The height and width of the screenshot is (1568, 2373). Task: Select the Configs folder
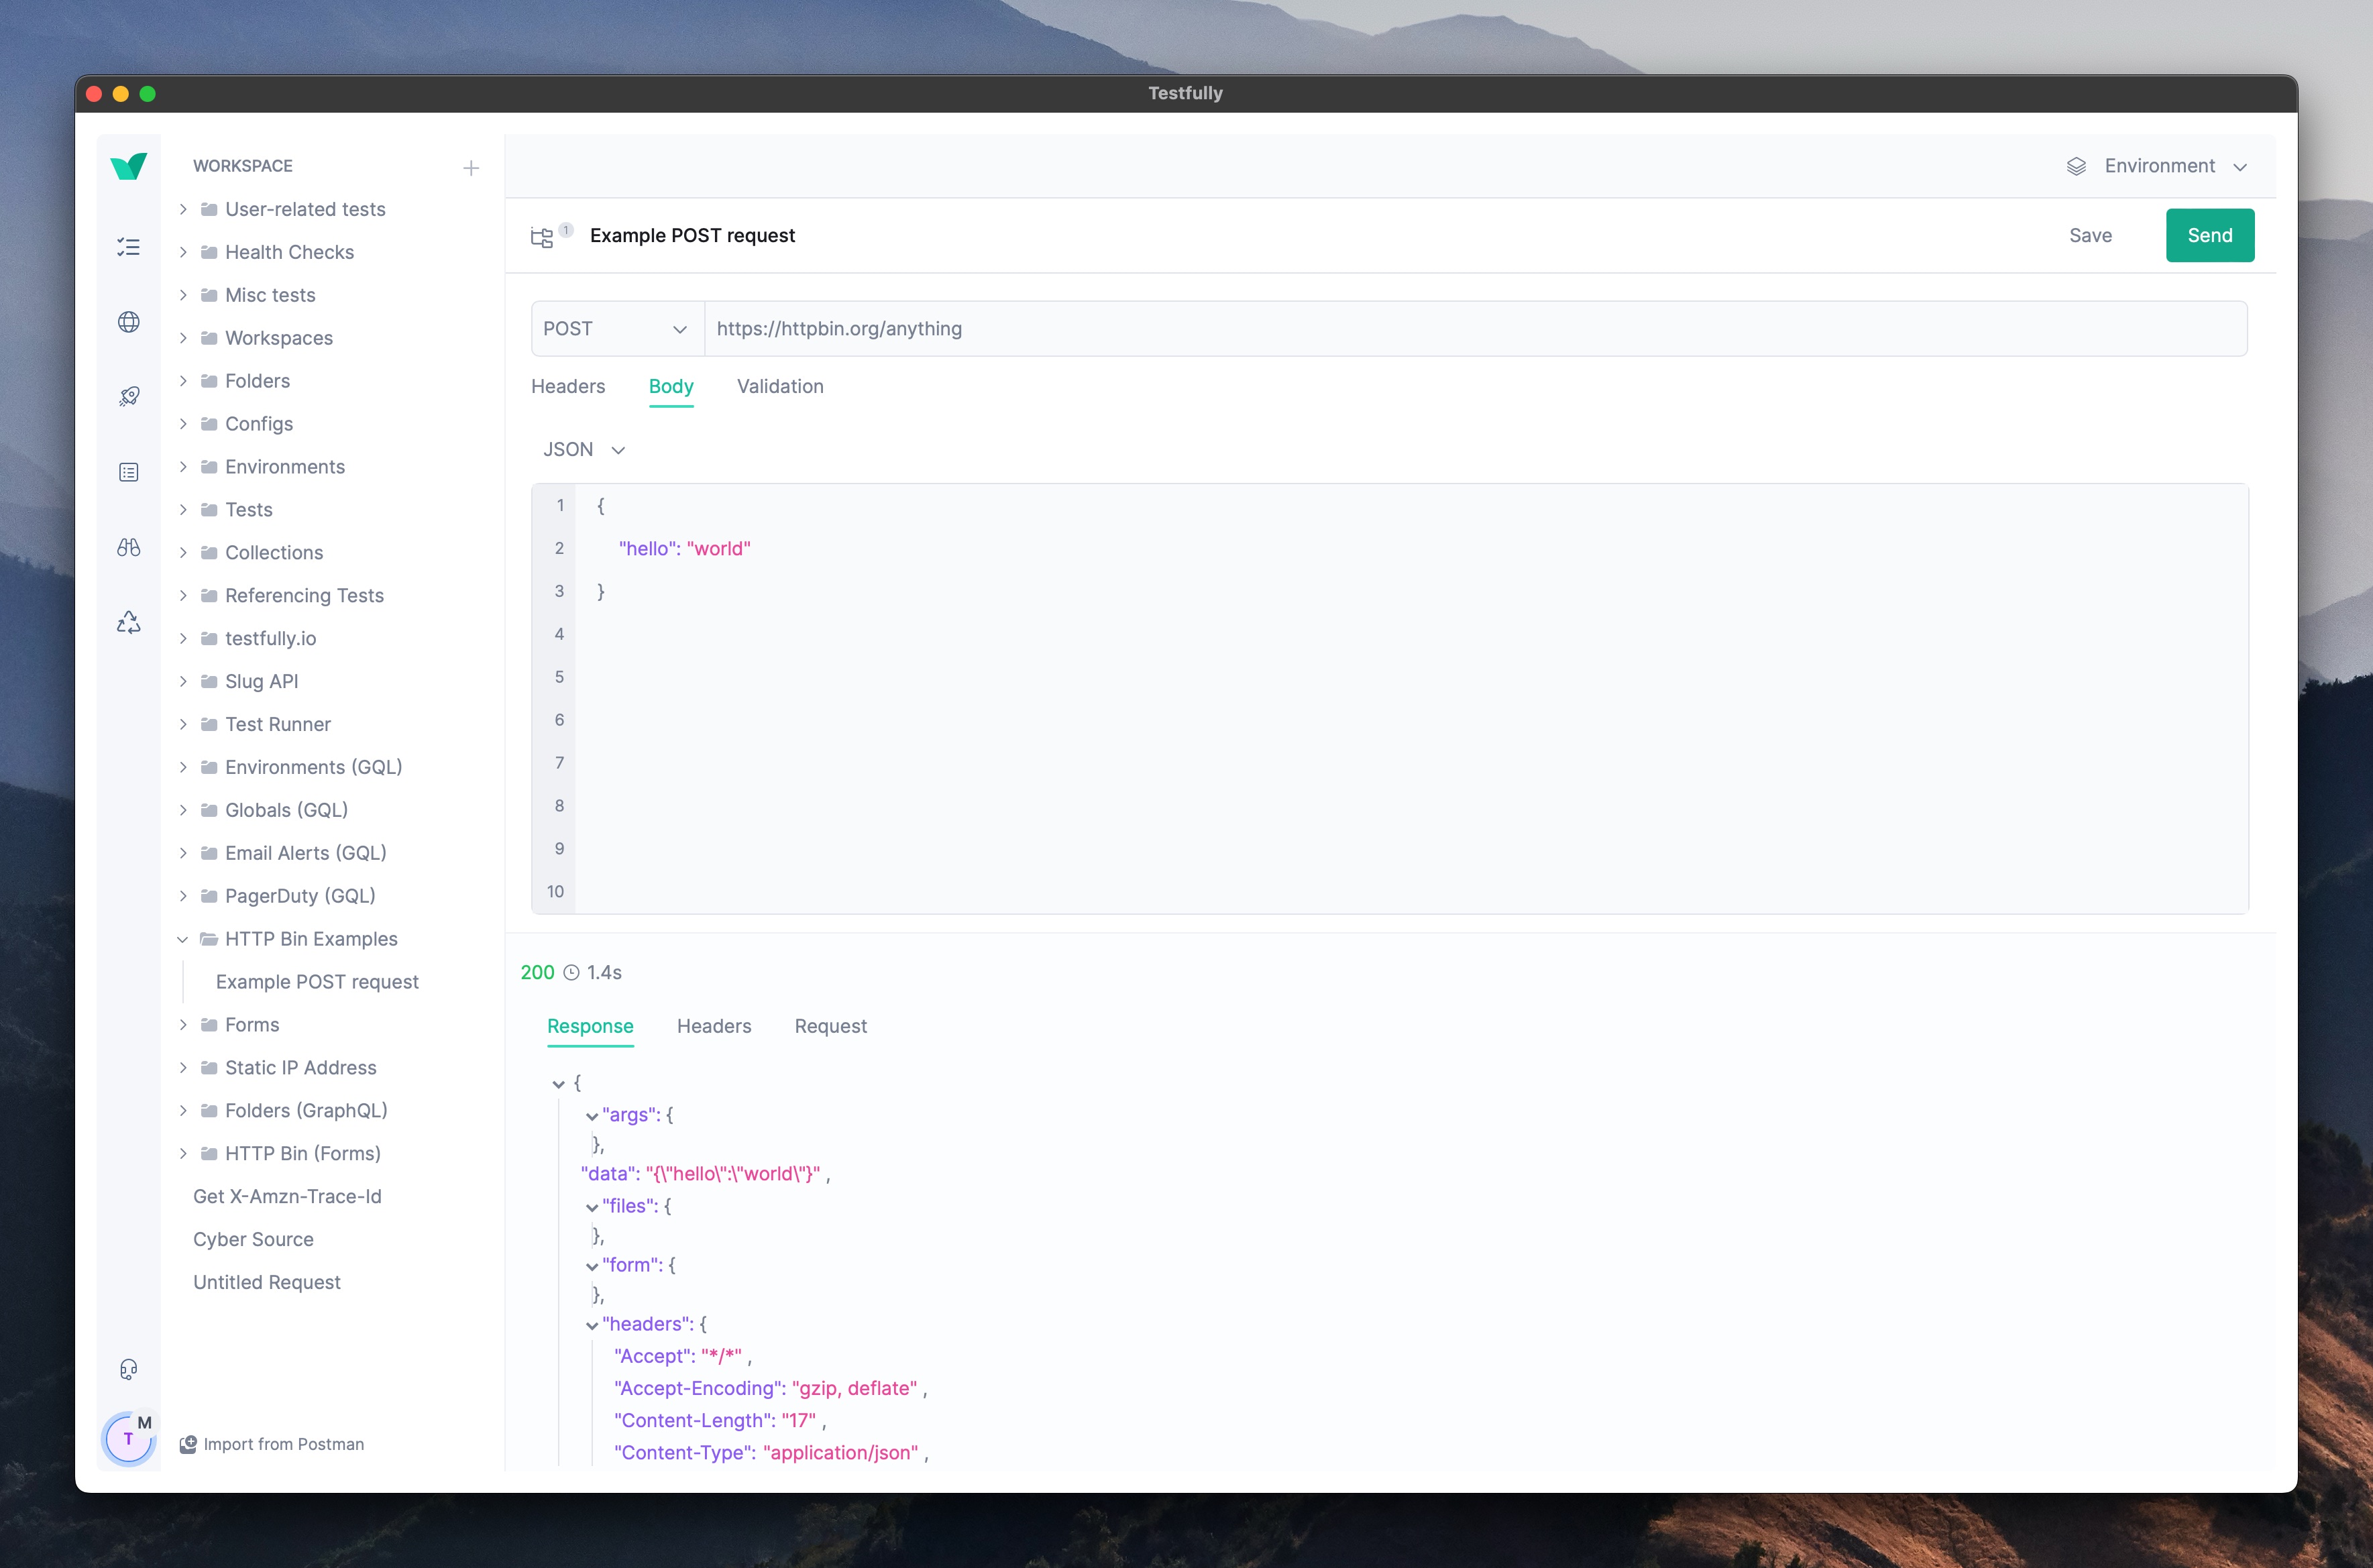click(x=259, y=424)
